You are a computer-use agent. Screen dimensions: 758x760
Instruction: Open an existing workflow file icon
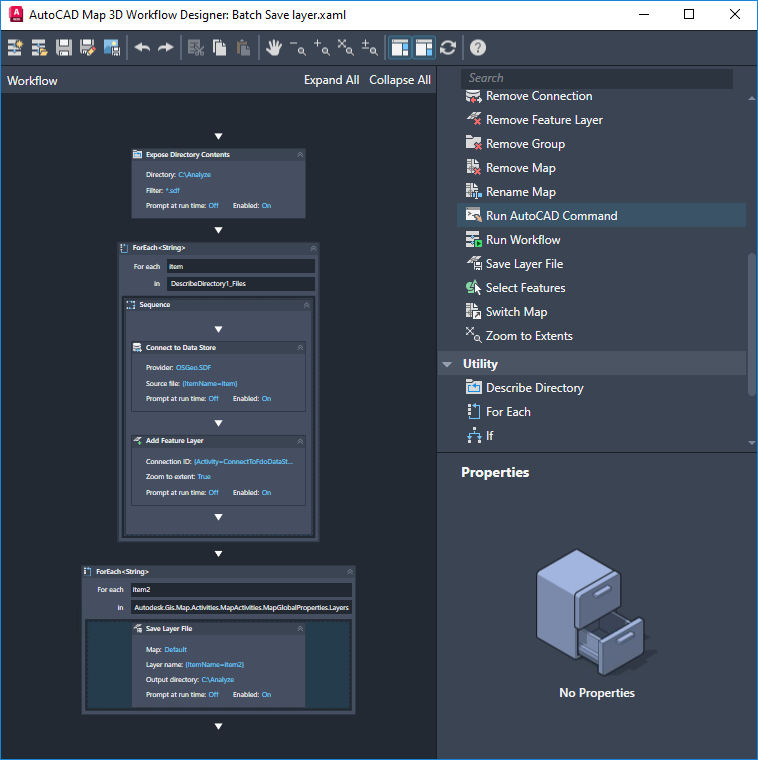pos(39,48)
